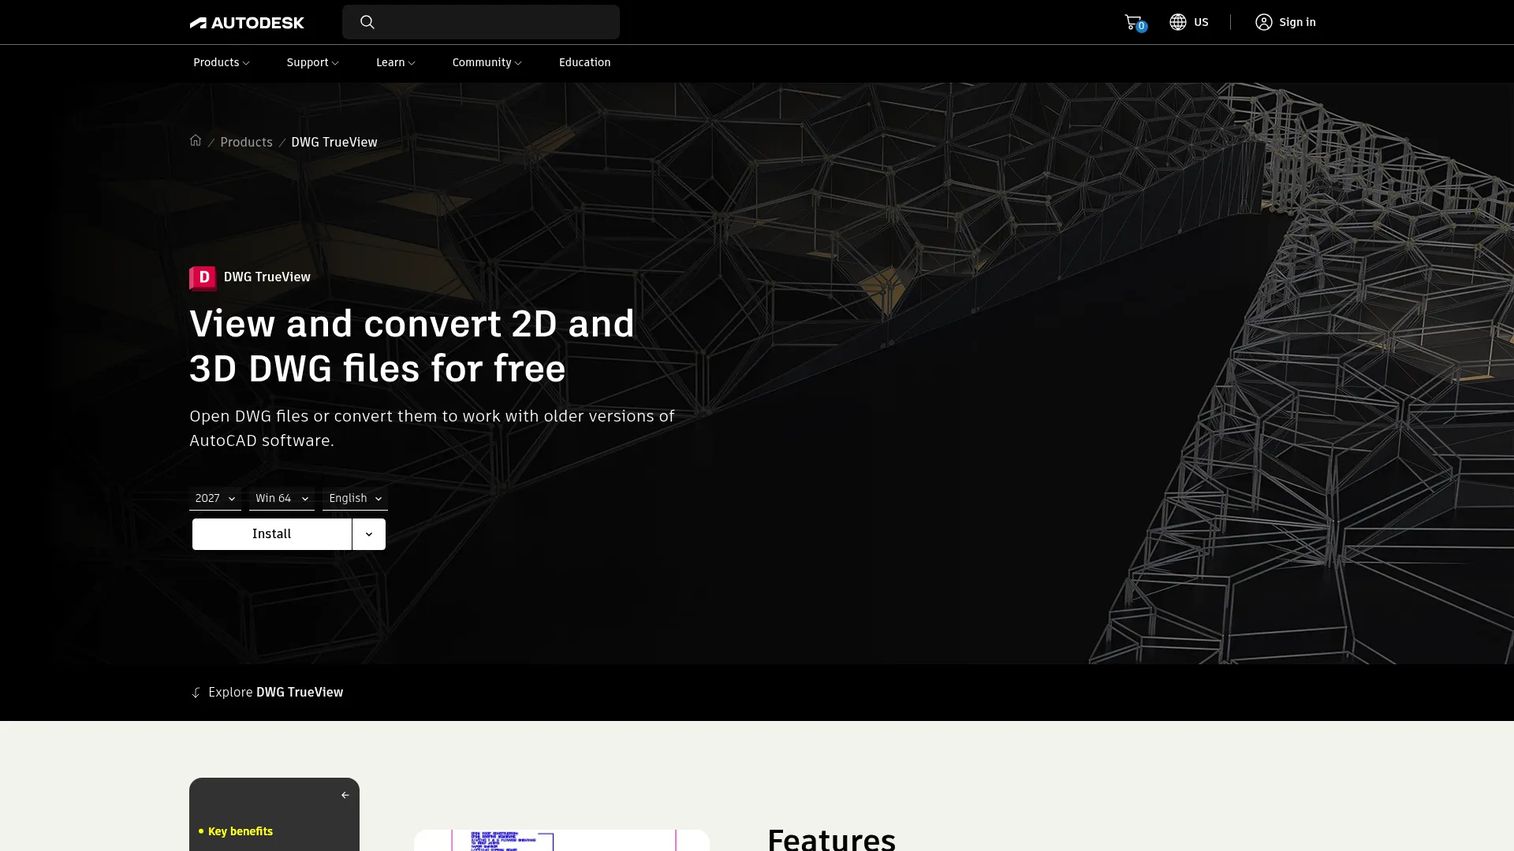Open the Products menu
Screen dimensions: 1514x851
pos(221,62)
